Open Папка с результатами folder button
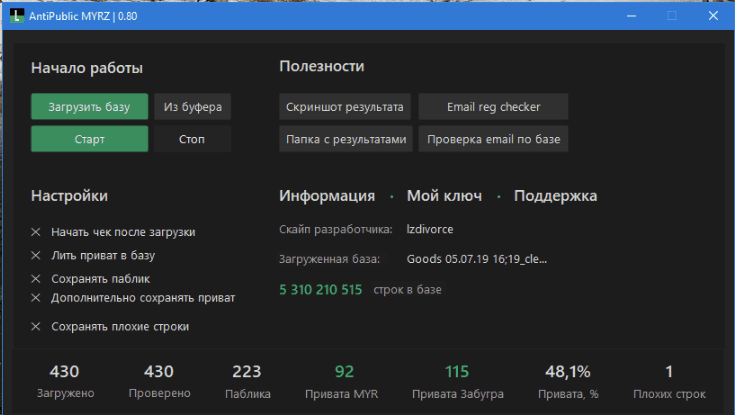The image size is (735, 415). pyautogui.click(x=346, y=139)
